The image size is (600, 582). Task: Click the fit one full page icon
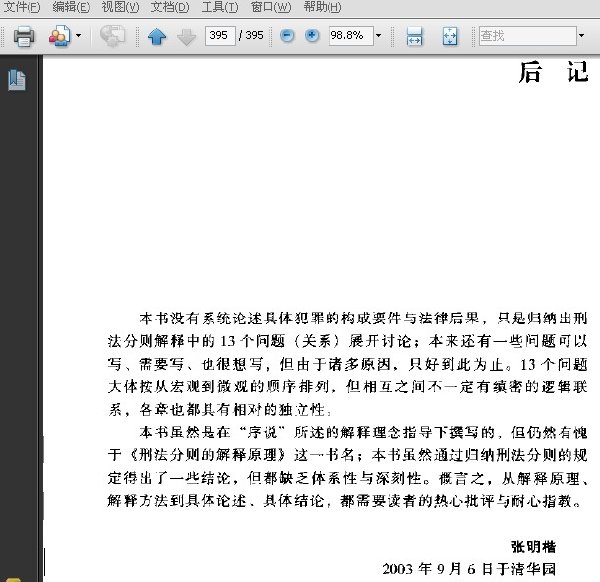pyautogui.click(x=450, y=36)
